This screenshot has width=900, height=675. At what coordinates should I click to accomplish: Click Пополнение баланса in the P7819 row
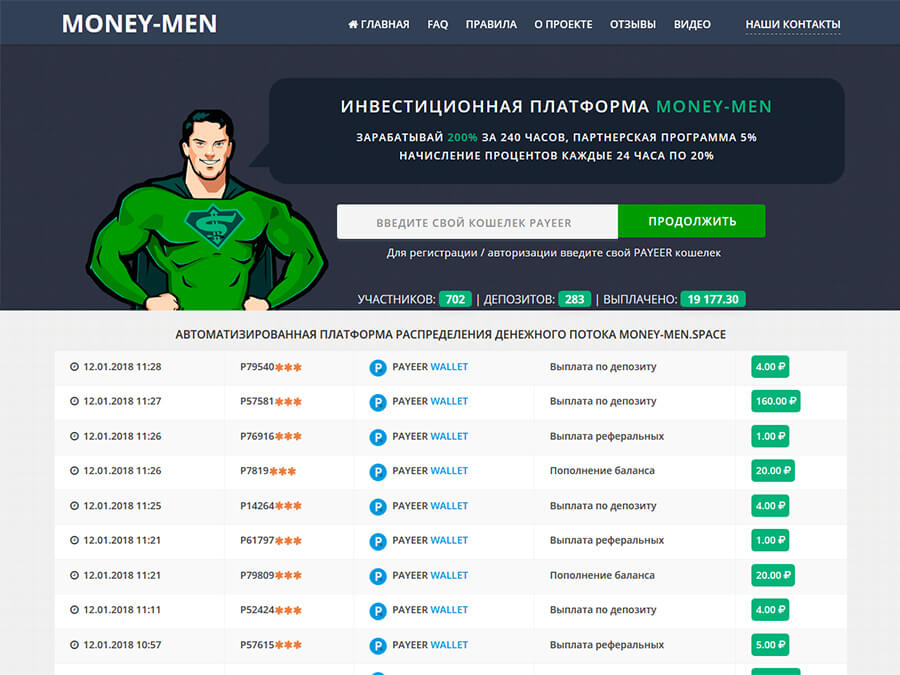point(602,471)
